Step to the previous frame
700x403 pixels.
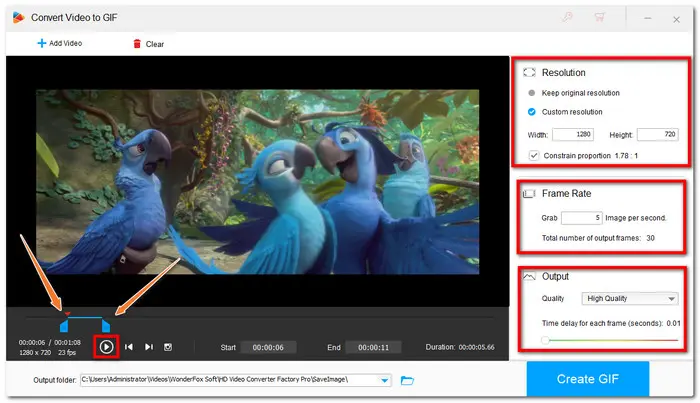pos(129,347)
